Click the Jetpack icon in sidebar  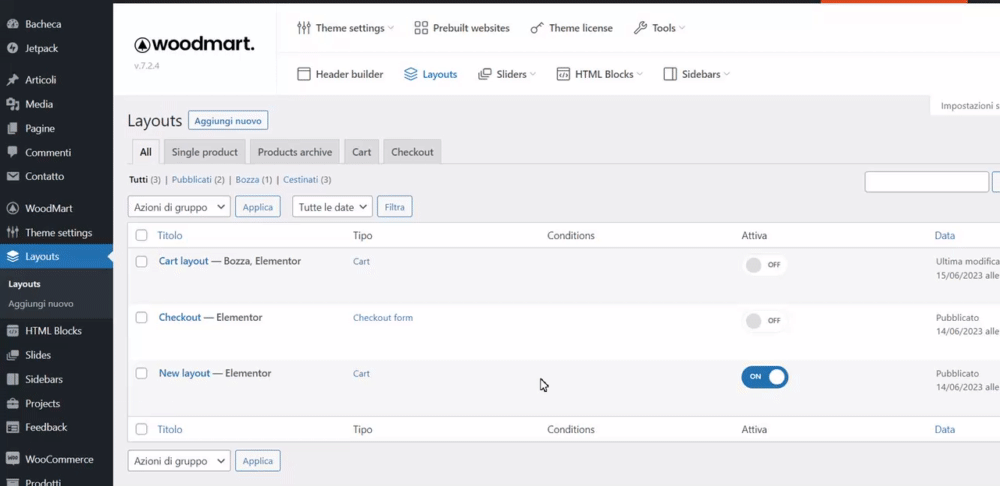tap(12, 48)
